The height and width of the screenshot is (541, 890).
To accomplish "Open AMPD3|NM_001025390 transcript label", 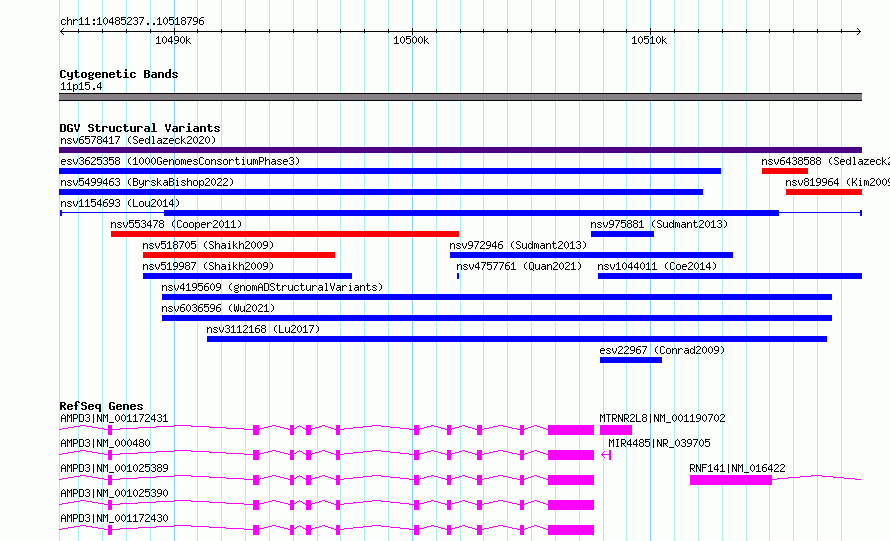I will (x=114, y=493).
